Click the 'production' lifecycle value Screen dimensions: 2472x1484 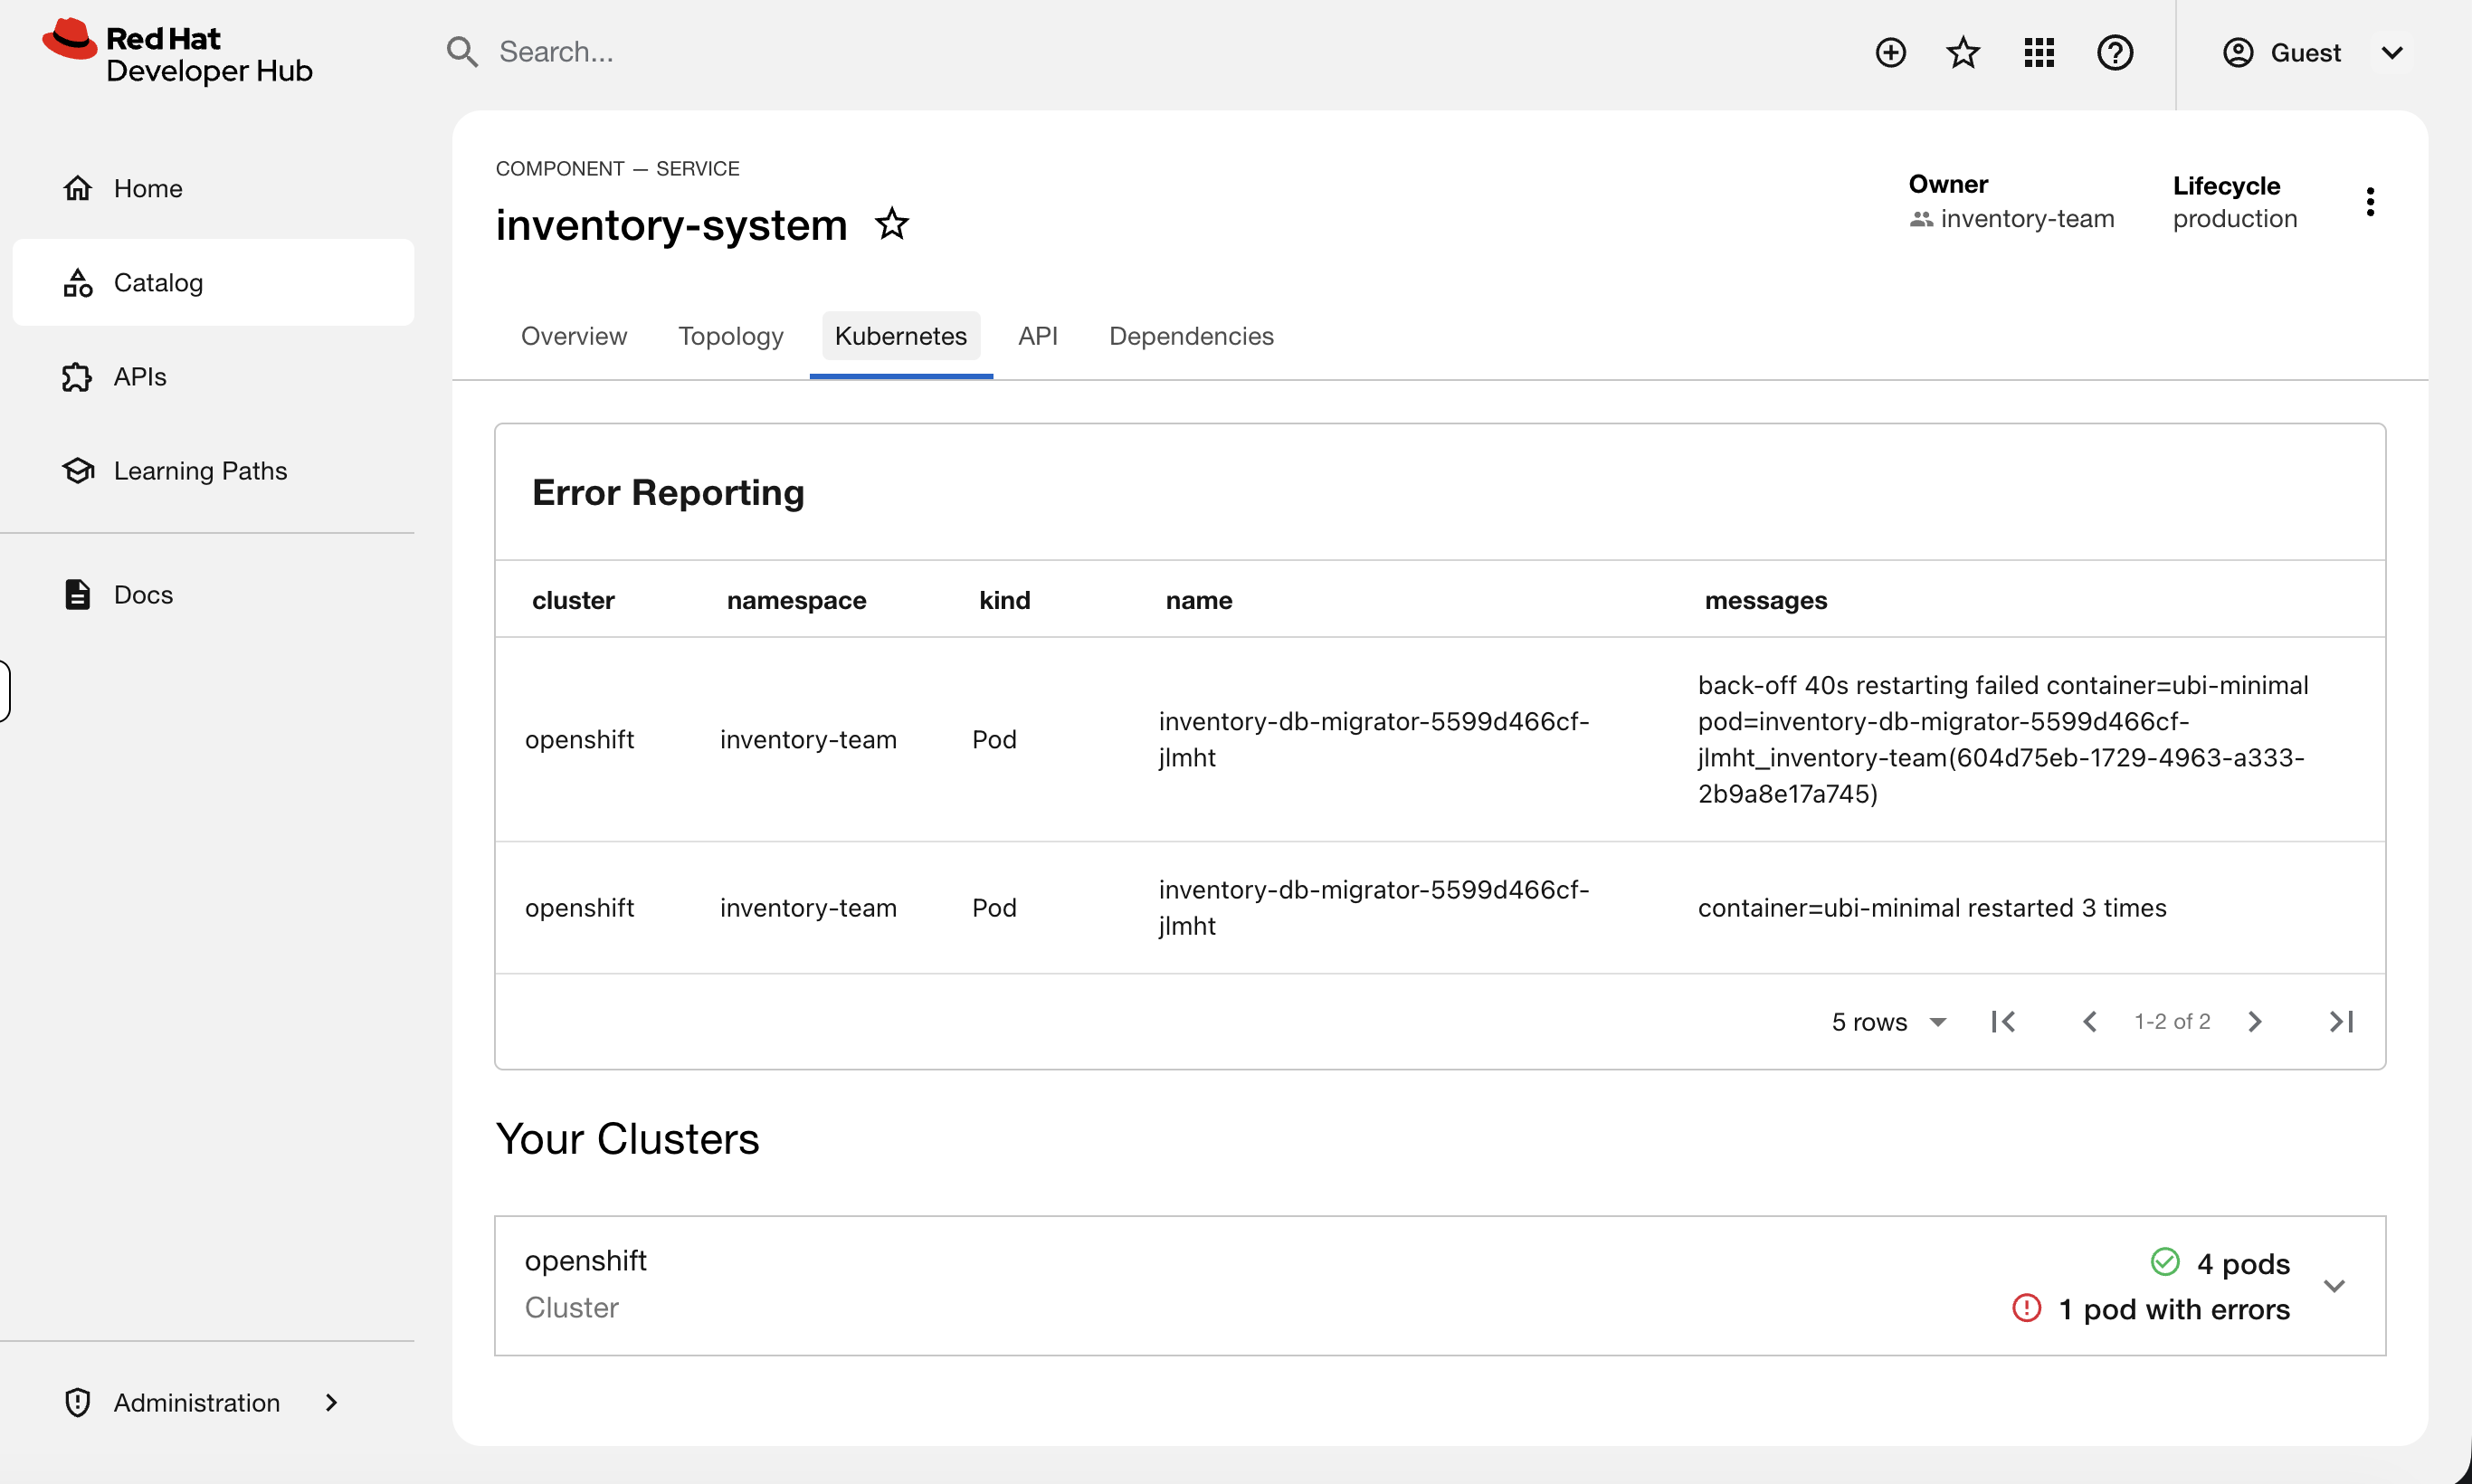pyautogui.click(x=2235, y=218)
